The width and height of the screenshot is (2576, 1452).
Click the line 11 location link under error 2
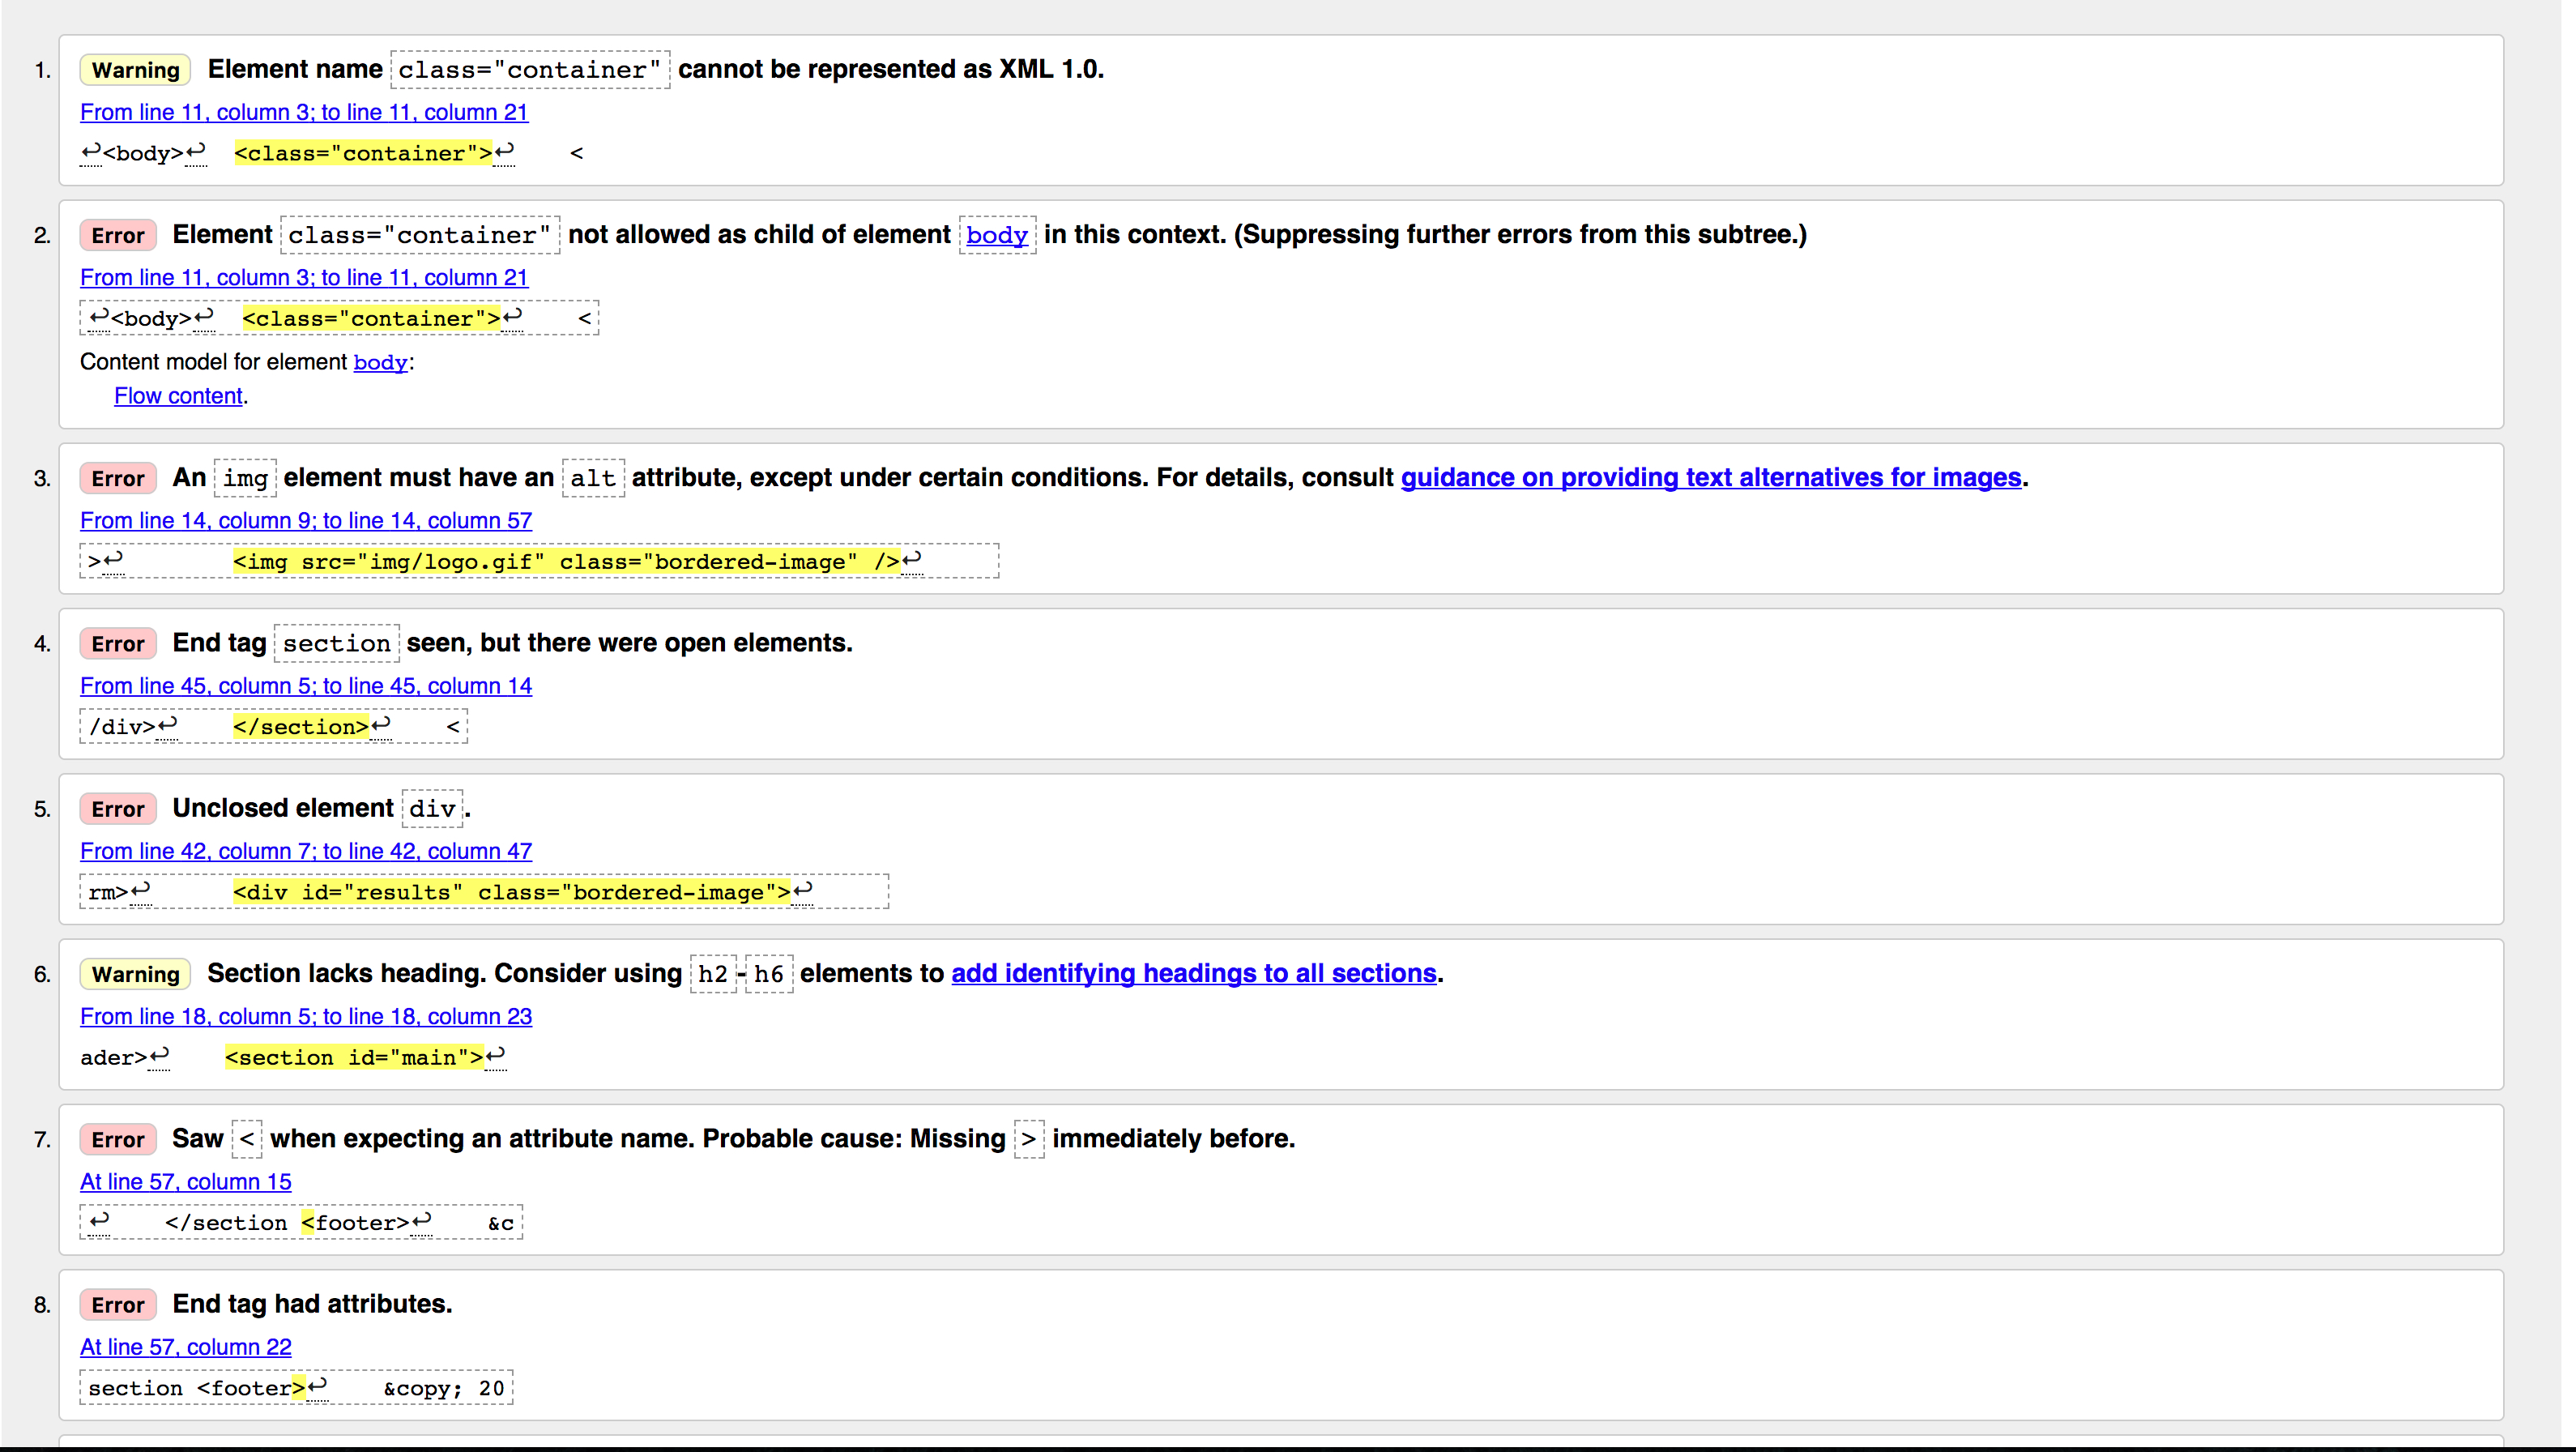(303, 277)
